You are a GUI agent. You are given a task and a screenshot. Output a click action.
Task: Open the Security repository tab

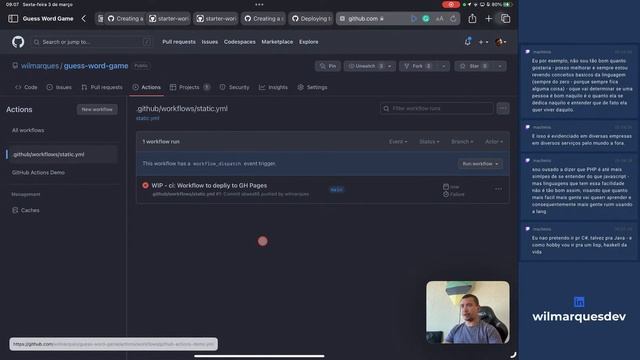pyautogui.click(x=234, y=87)
